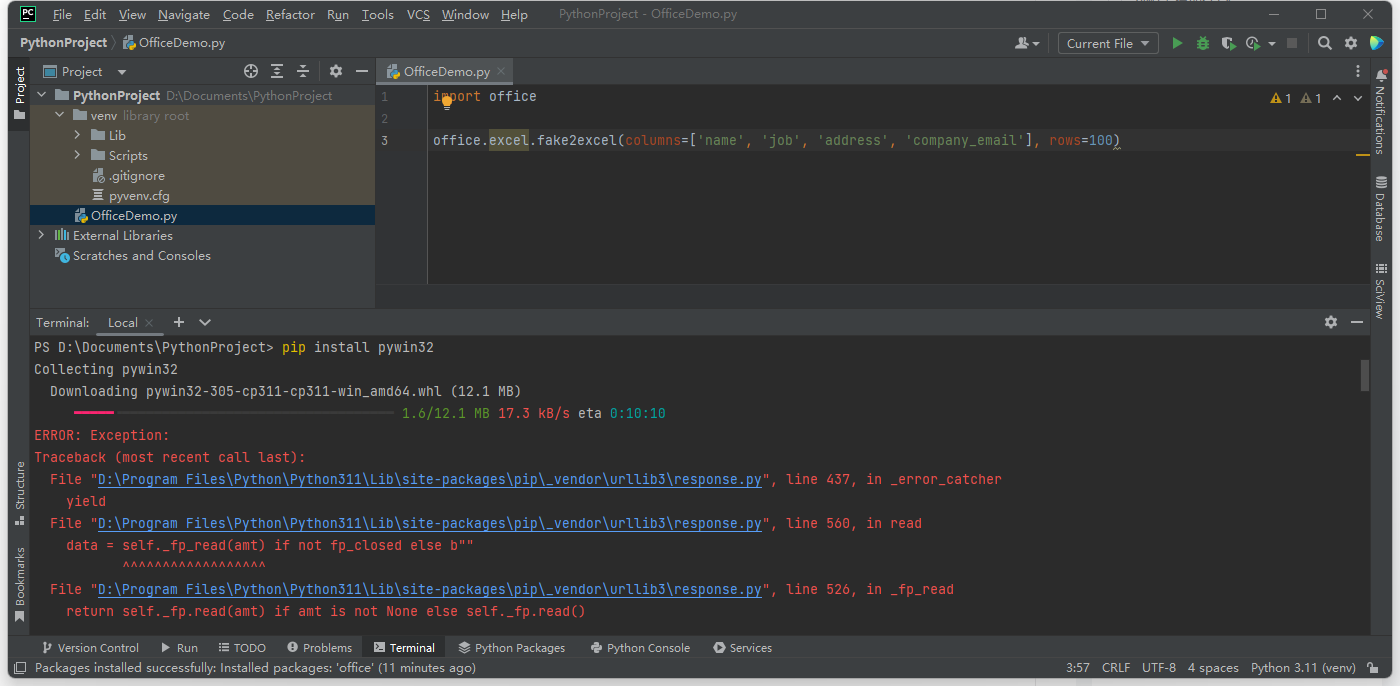Open response.py link at line 560
The height and width of the screenshot is (686, 1400).
tap(430, 523)
